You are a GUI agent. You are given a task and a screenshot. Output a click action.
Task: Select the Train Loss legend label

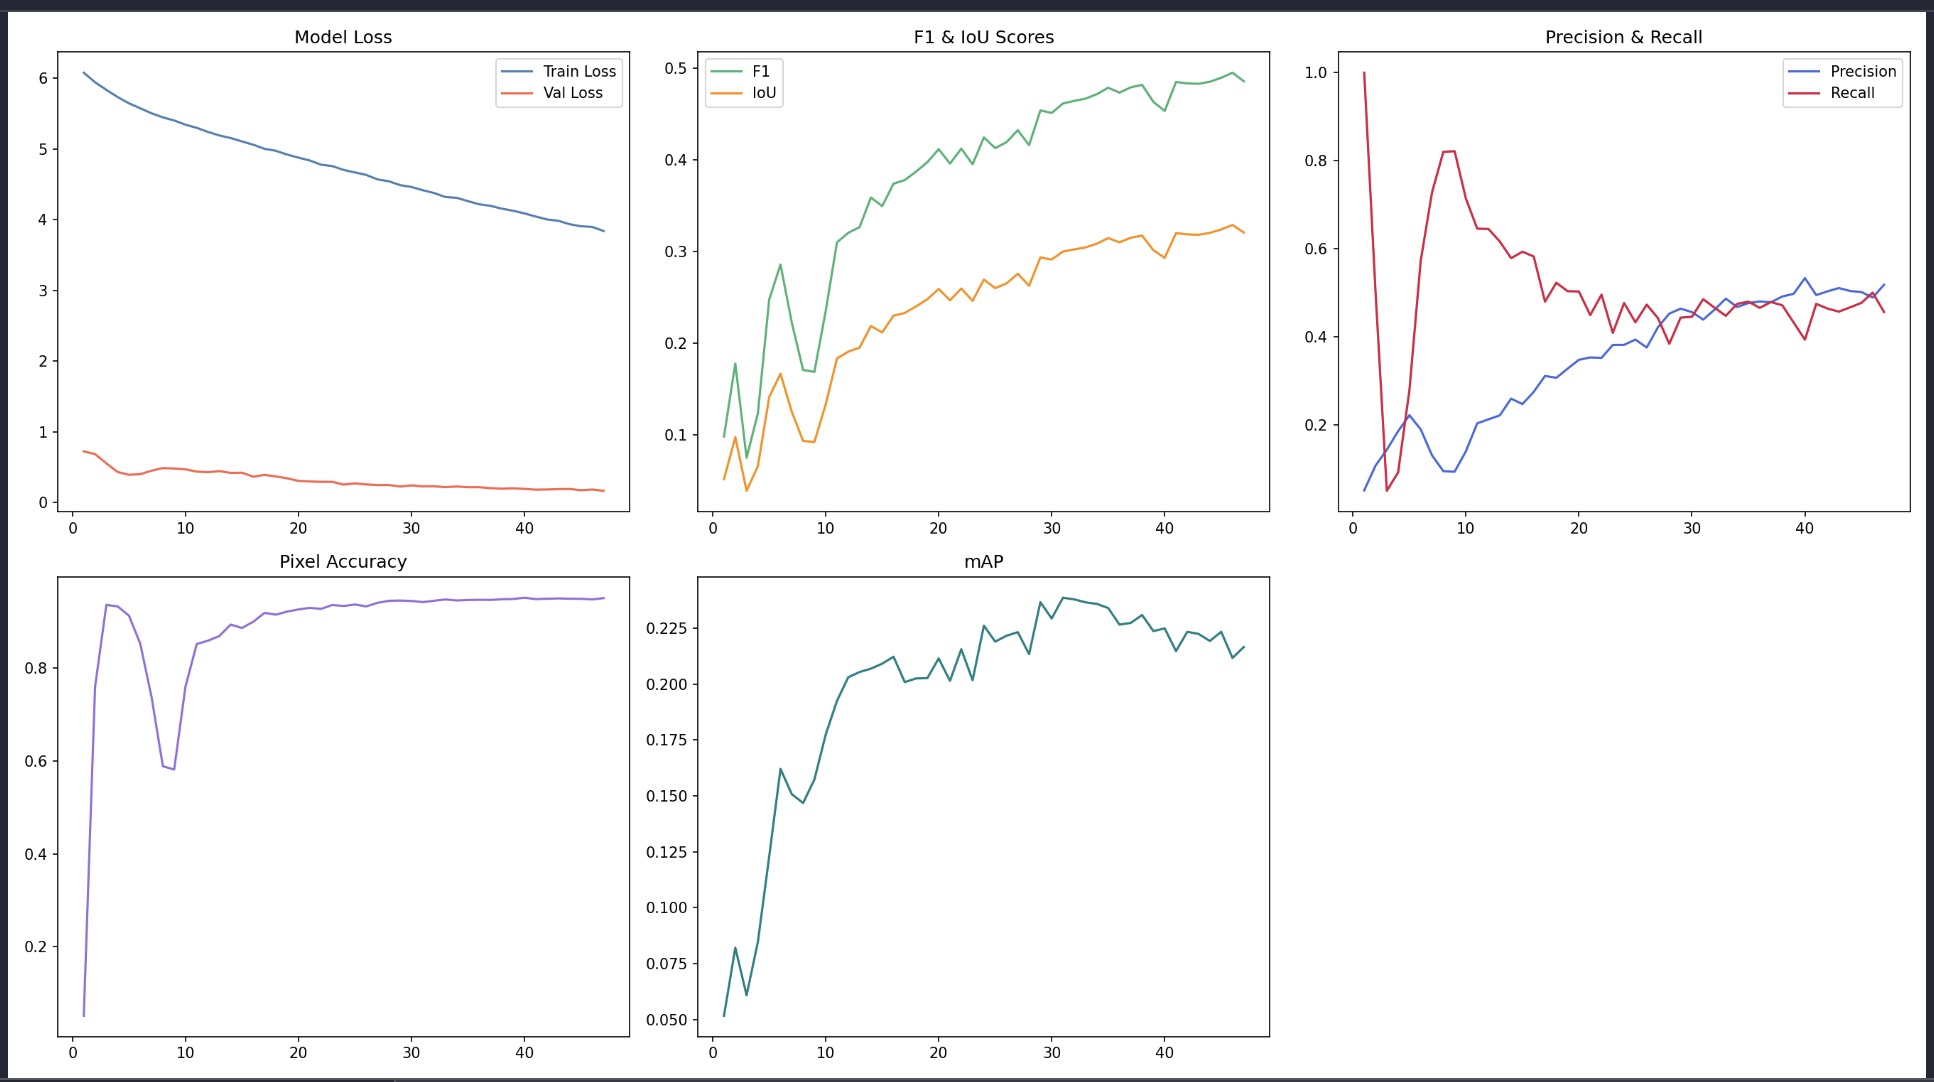pos(579,71)
